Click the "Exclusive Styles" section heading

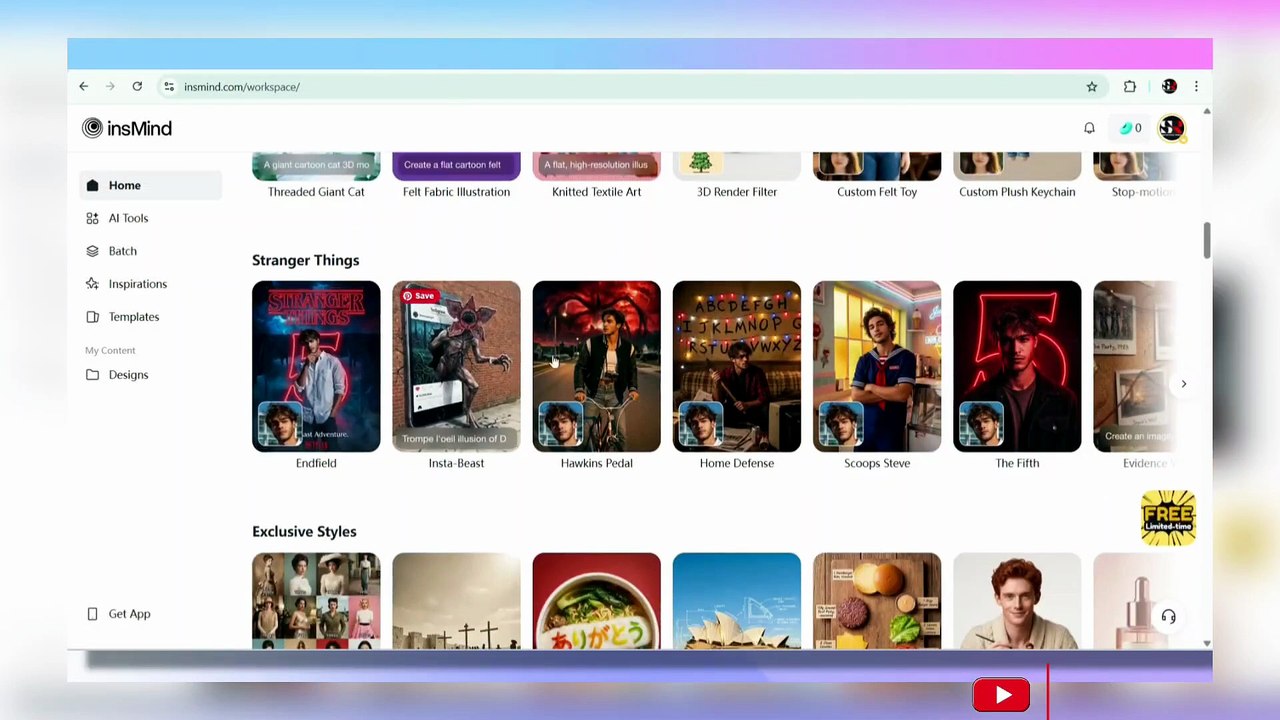pyautogui.click(x=304, y=532)
